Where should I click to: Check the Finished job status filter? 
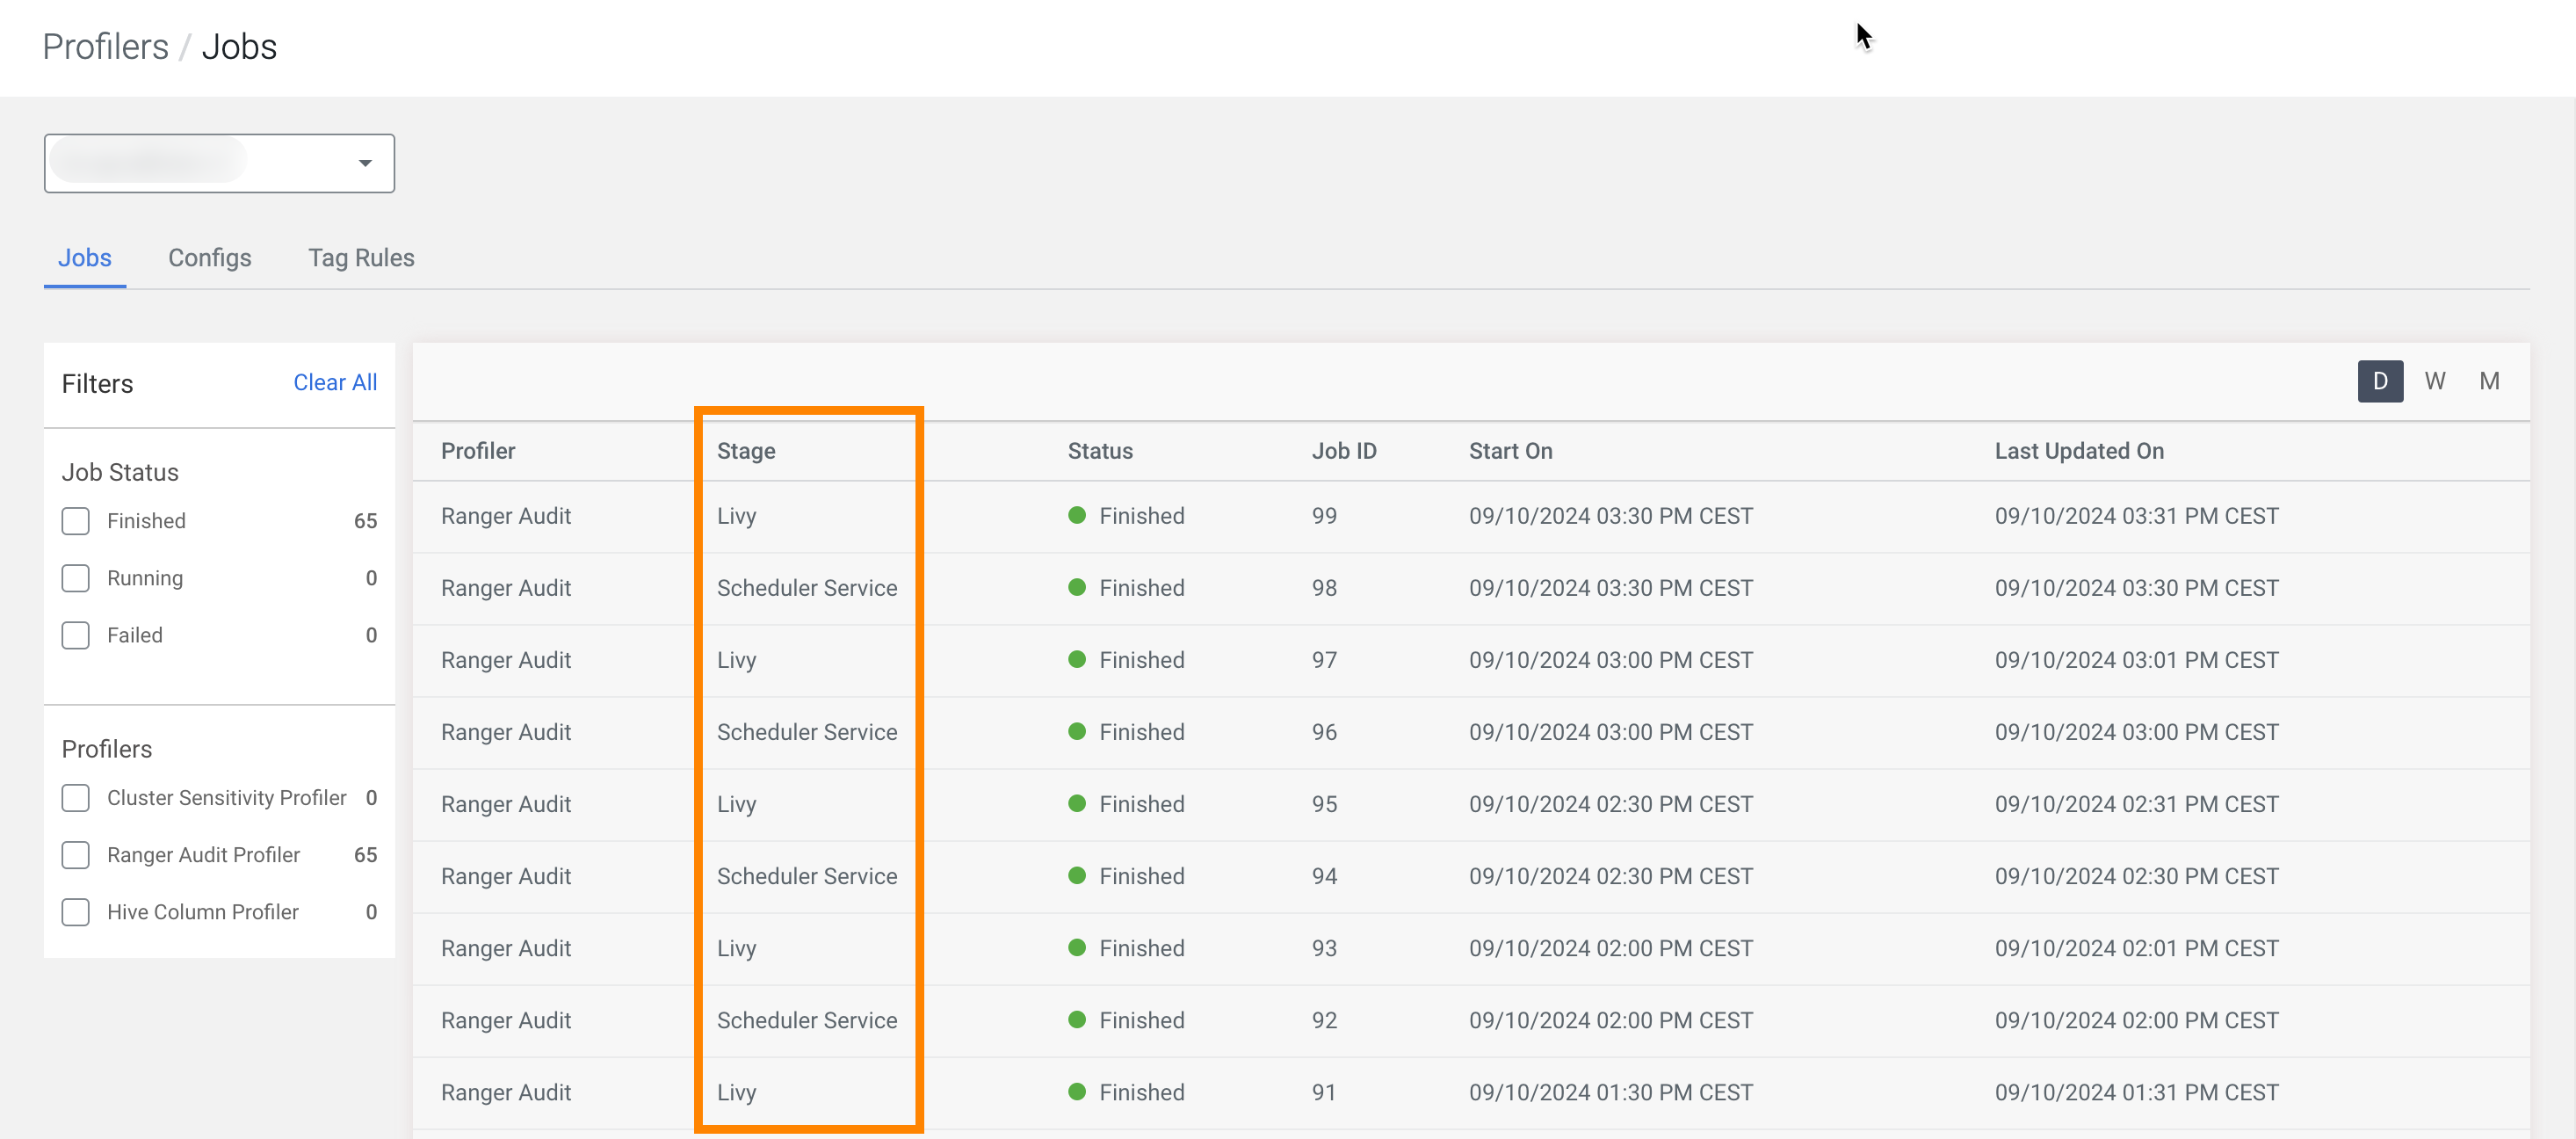pos(76,521)
